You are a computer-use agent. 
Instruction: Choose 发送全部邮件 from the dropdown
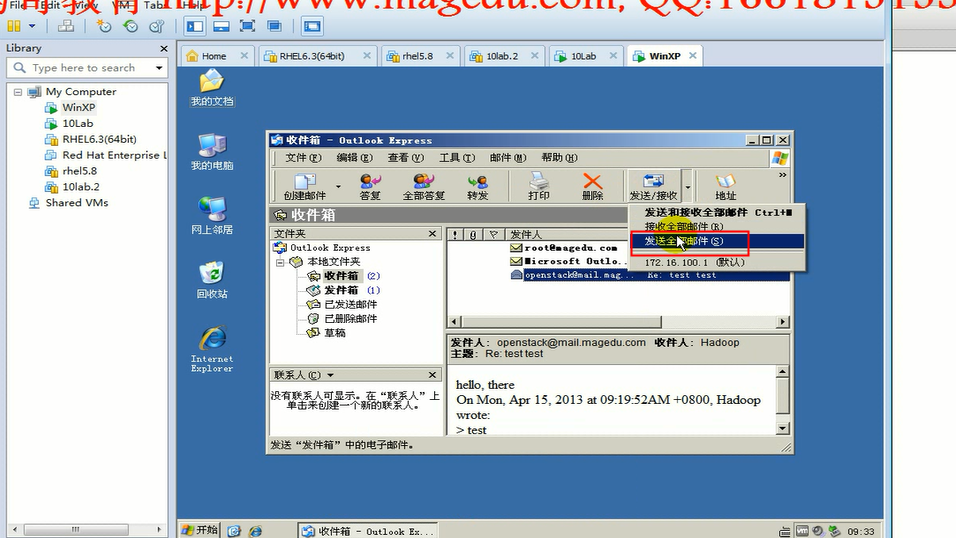[x=717, y=241]
